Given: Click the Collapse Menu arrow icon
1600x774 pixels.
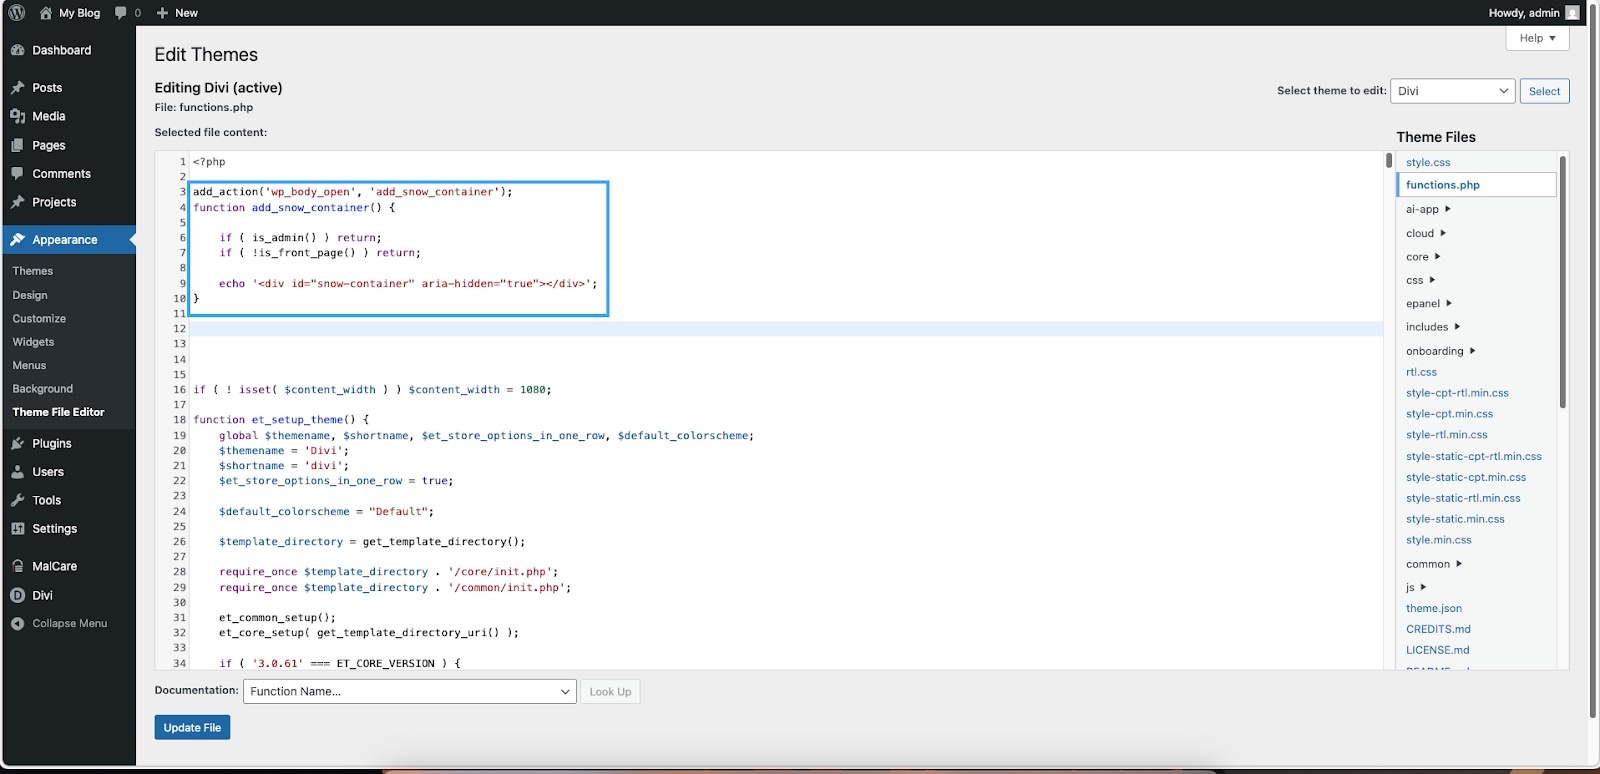Looking at the screenshot, I should (18, 623).
